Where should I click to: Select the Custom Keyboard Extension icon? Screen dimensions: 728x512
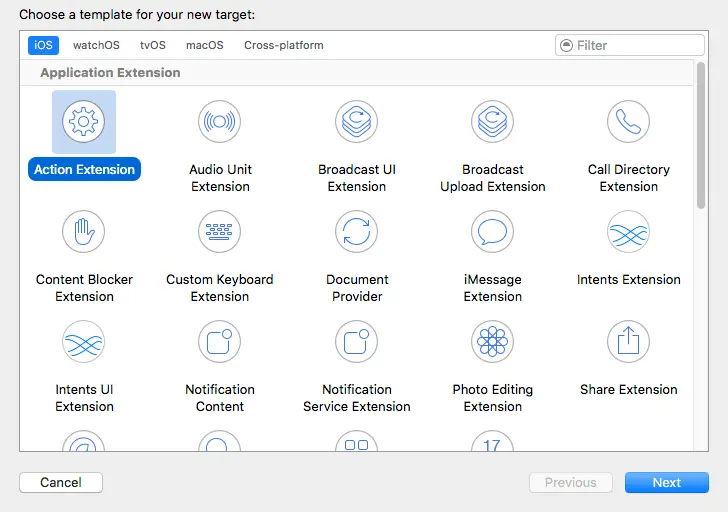(220, 232)
